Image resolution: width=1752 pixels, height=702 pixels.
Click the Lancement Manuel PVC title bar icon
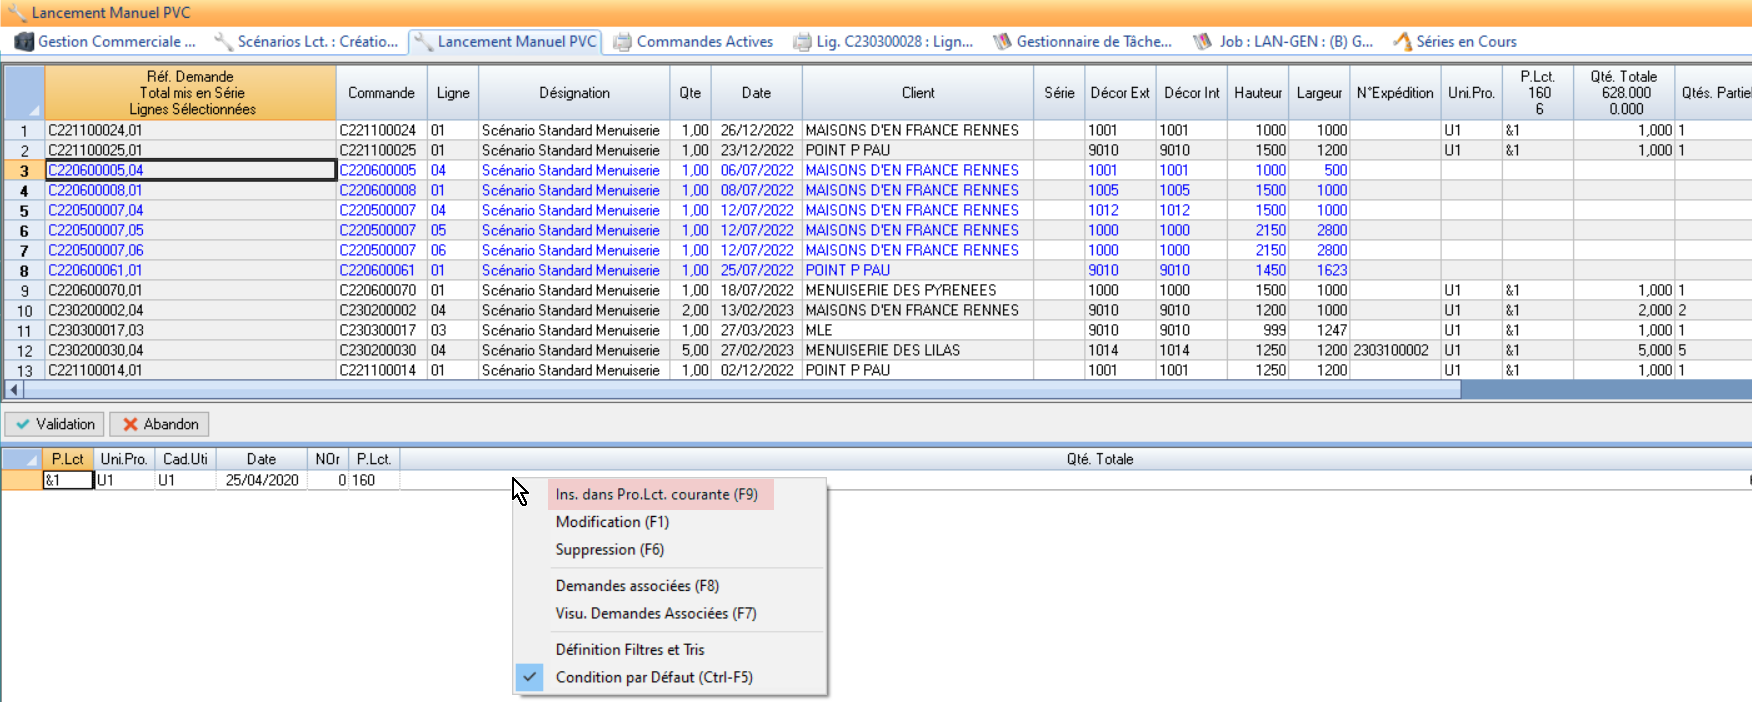pos(17,13)
